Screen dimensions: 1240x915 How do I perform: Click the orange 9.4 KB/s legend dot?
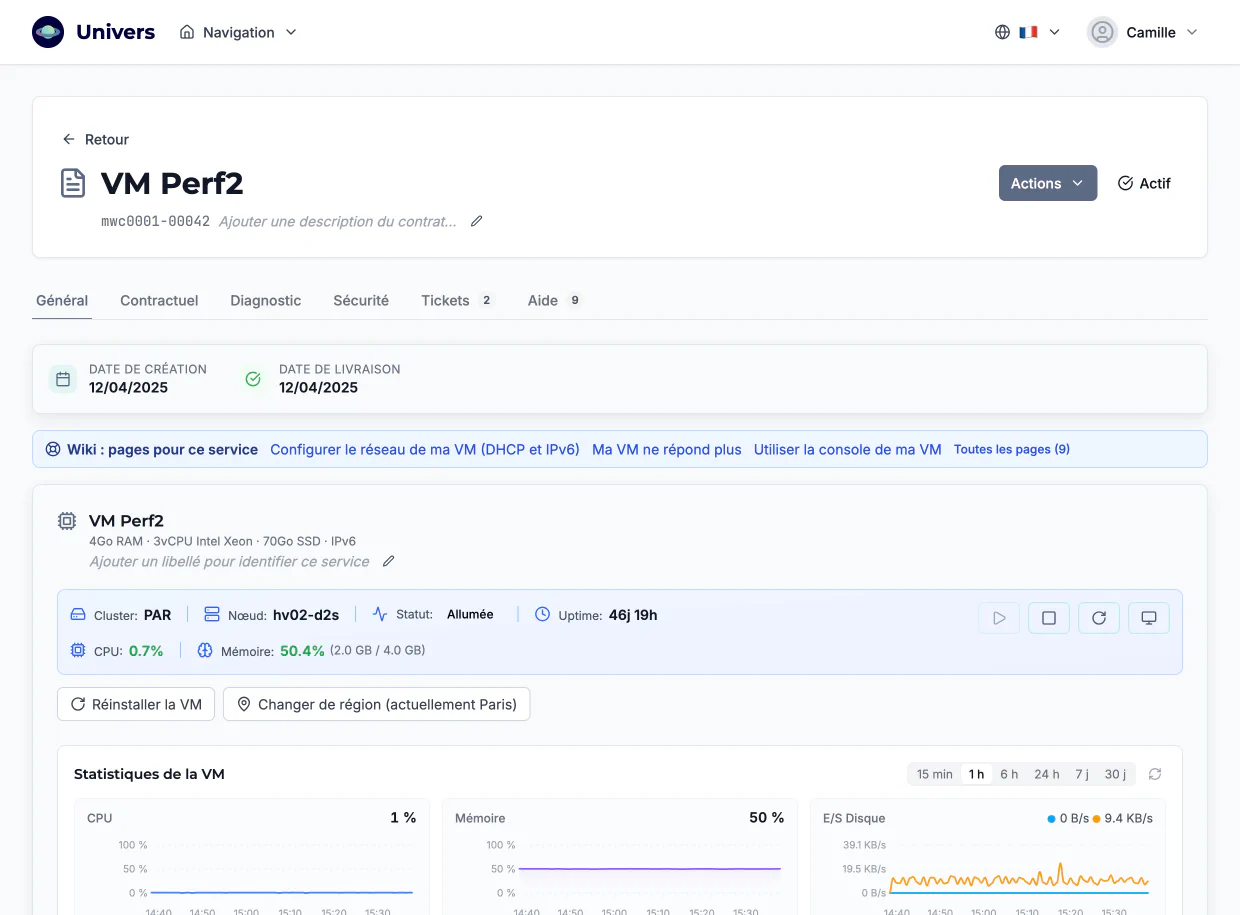(x=1096, y=818)
